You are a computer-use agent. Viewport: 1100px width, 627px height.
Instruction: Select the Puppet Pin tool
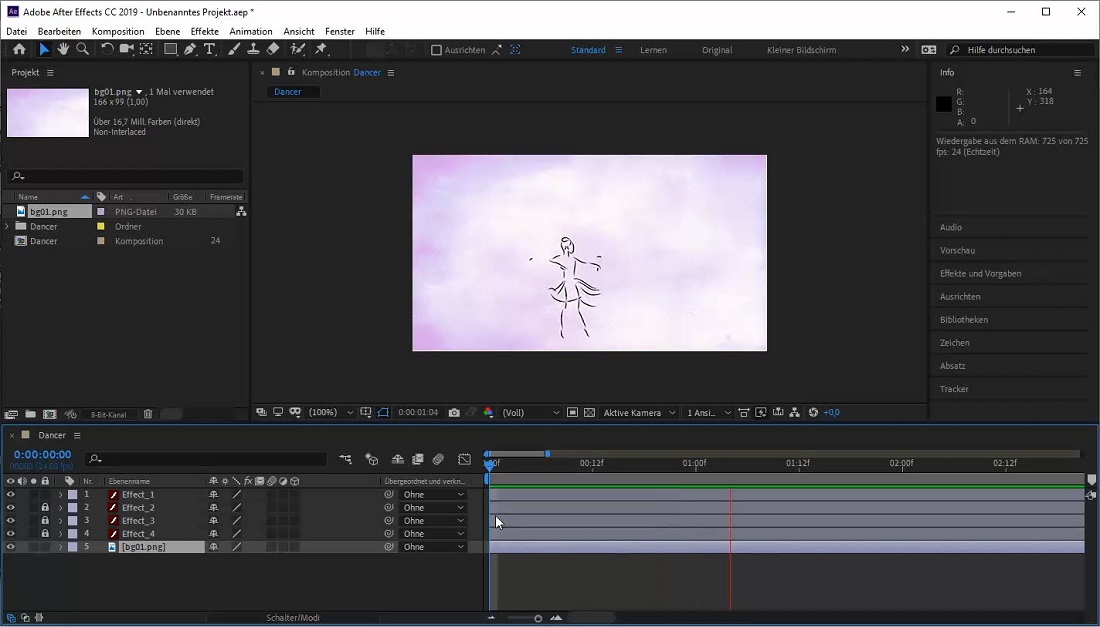[x=321, y=49]
